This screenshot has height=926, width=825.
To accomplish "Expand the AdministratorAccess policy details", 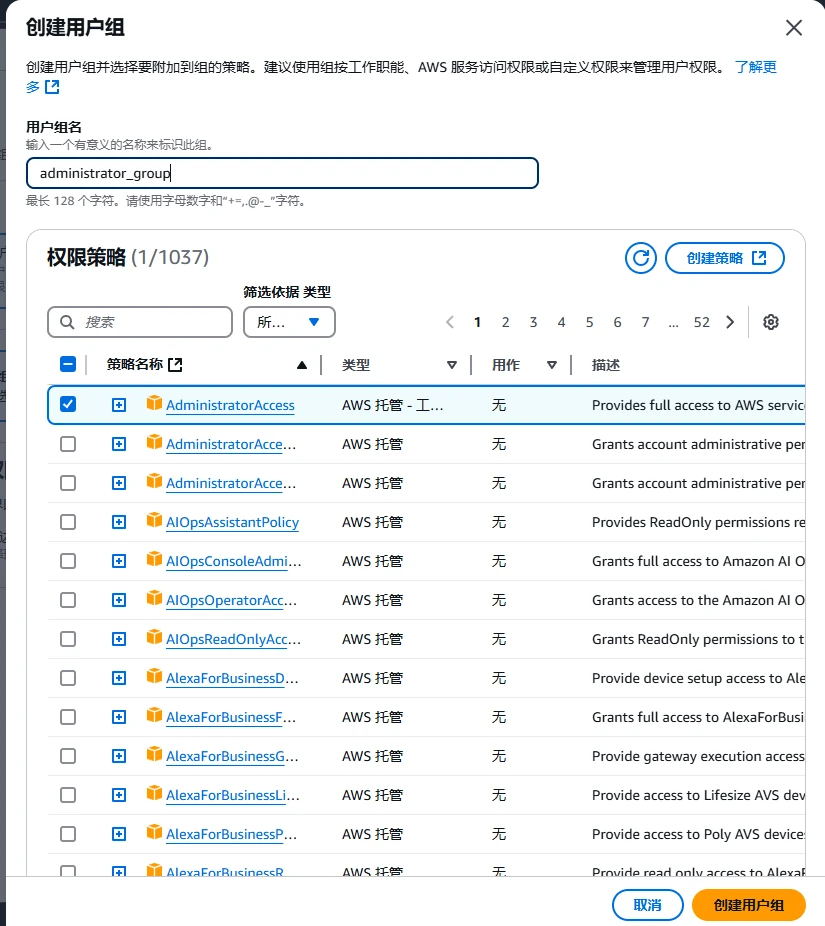I will pyautogui.click(x=119, y=405).
